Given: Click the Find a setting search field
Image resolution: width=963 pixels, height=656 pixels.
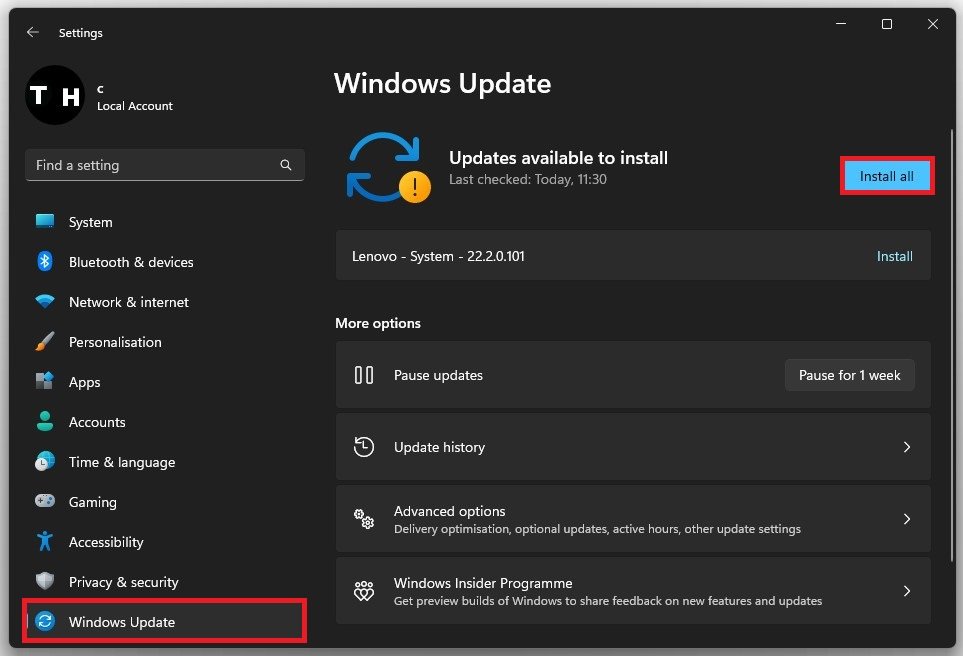Looking at the screenshot, I should (x=150, y=165).
